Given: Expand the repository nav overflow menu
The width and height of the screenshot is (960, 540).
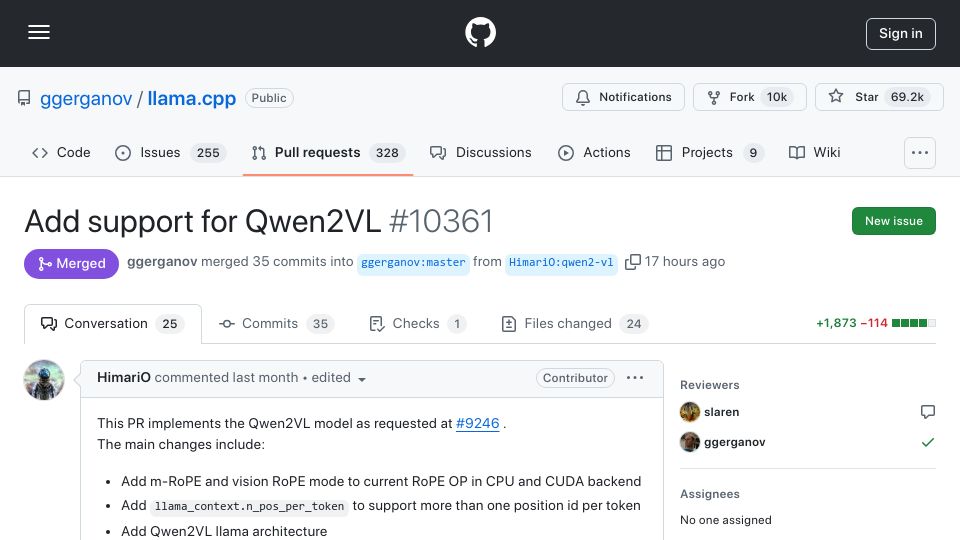Looking at the screenshot, I should click(920, 152).
